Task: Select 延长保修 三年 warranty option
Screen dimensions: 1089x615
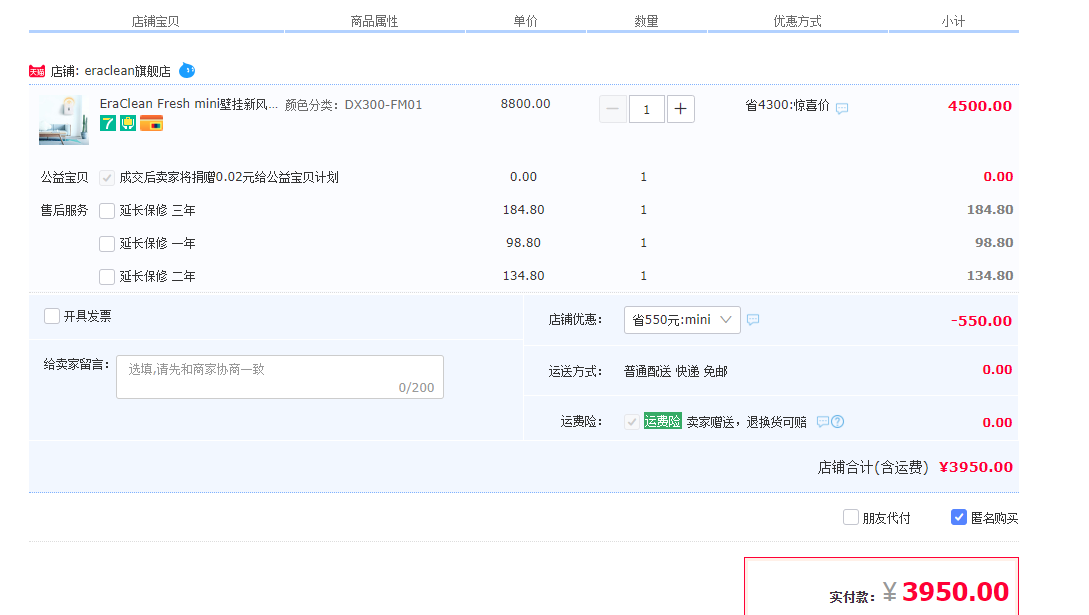Action: coord(107,210)
